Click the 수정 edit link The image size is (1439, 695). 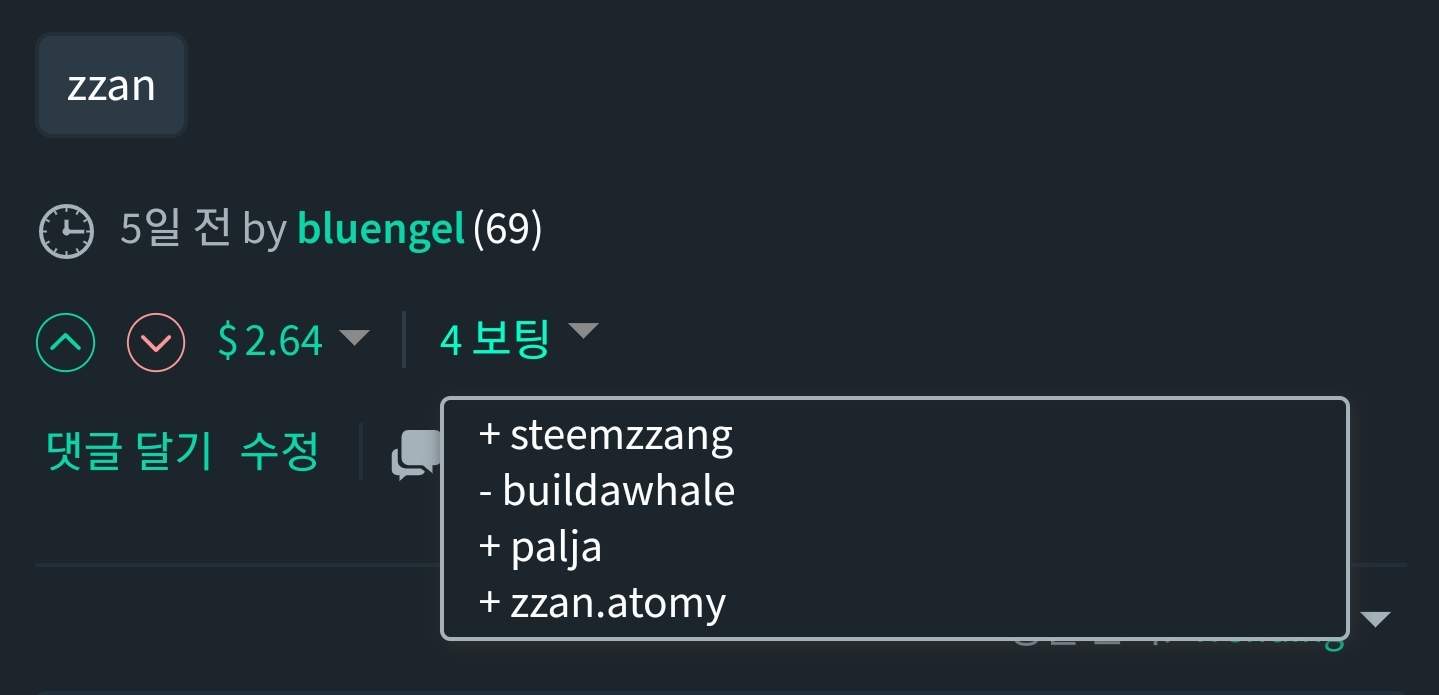click(x=279, y=453)
